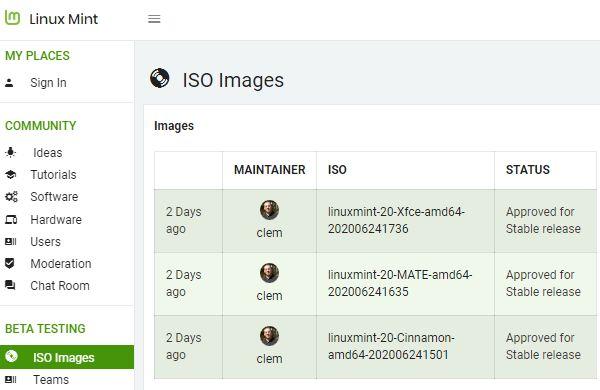Click the Ideas lightbulb icon
The image size is (600, 390).
point(11,152)
